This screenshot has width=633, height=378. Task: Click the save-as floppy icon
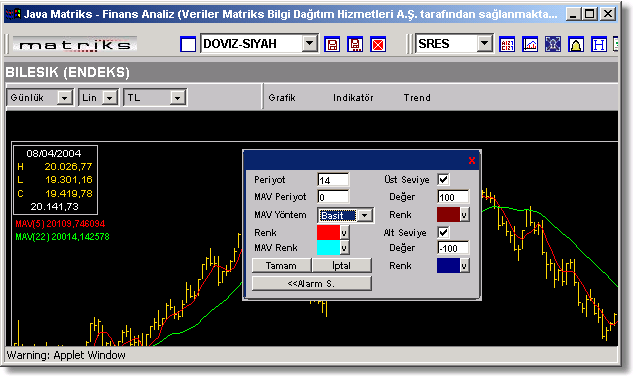(x=355, y=44)
